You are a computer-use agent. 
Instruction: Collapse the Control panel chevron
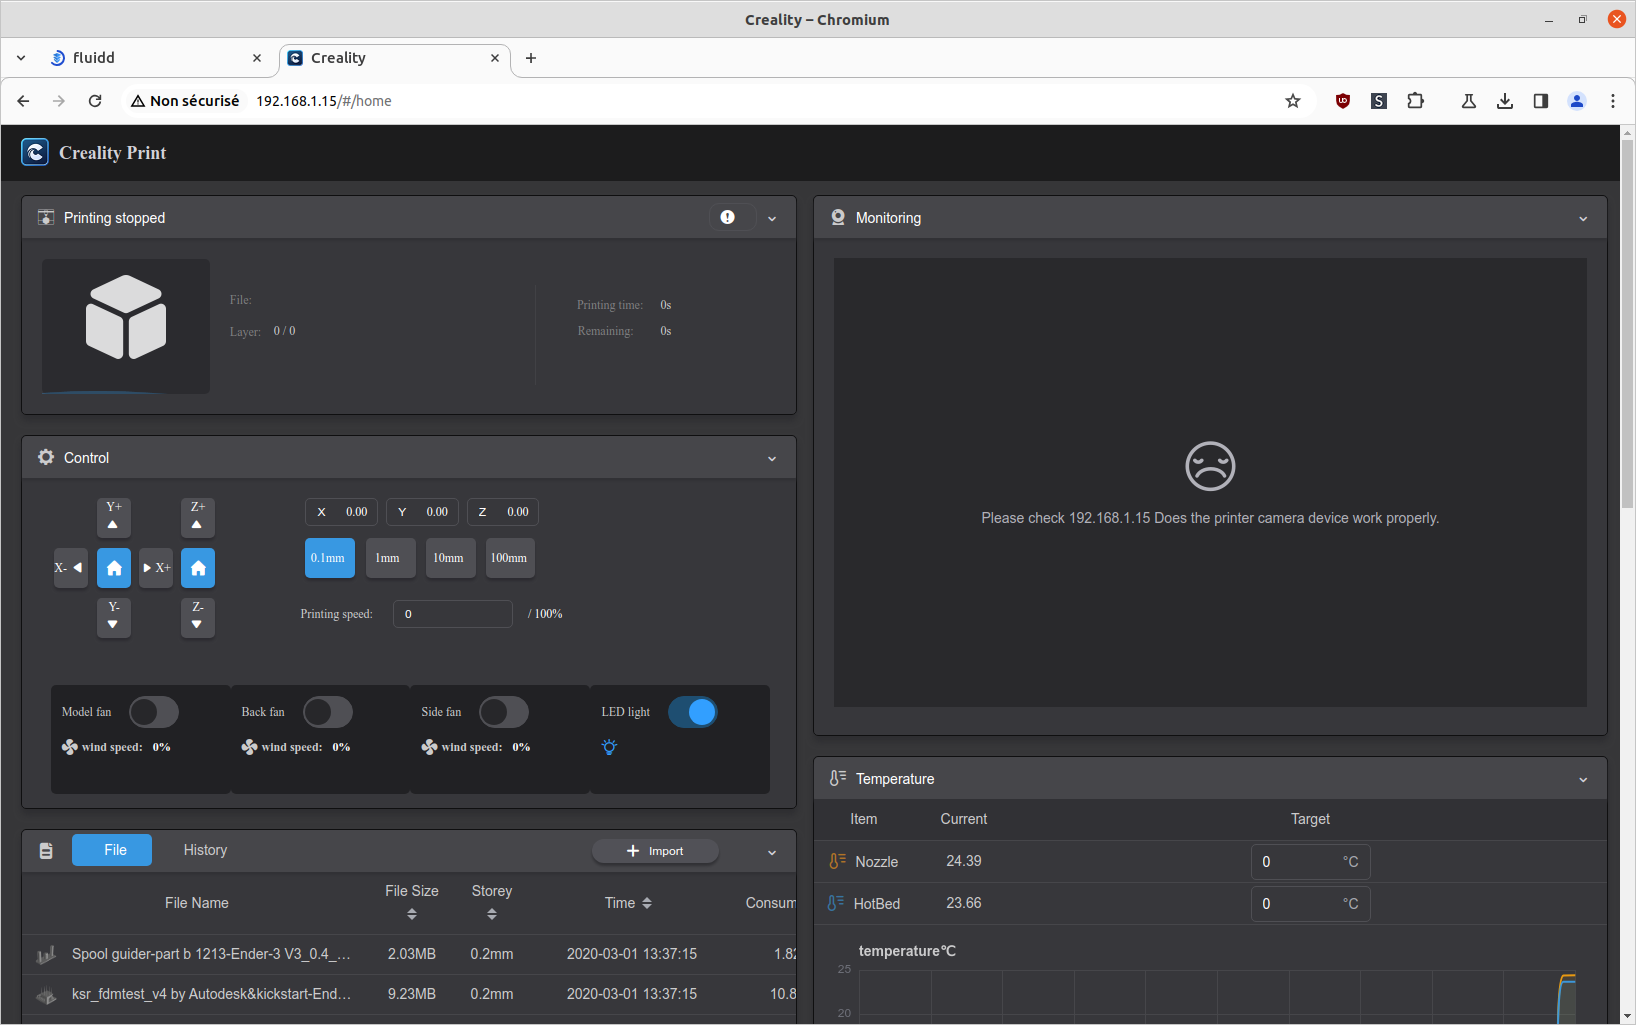coord(772,458)
